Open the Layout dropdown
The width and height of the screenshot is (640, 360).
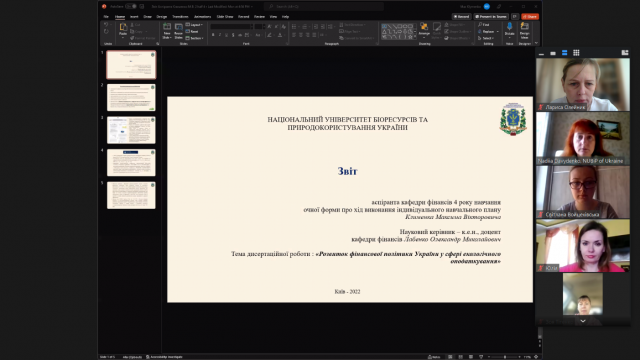[194, 25]
